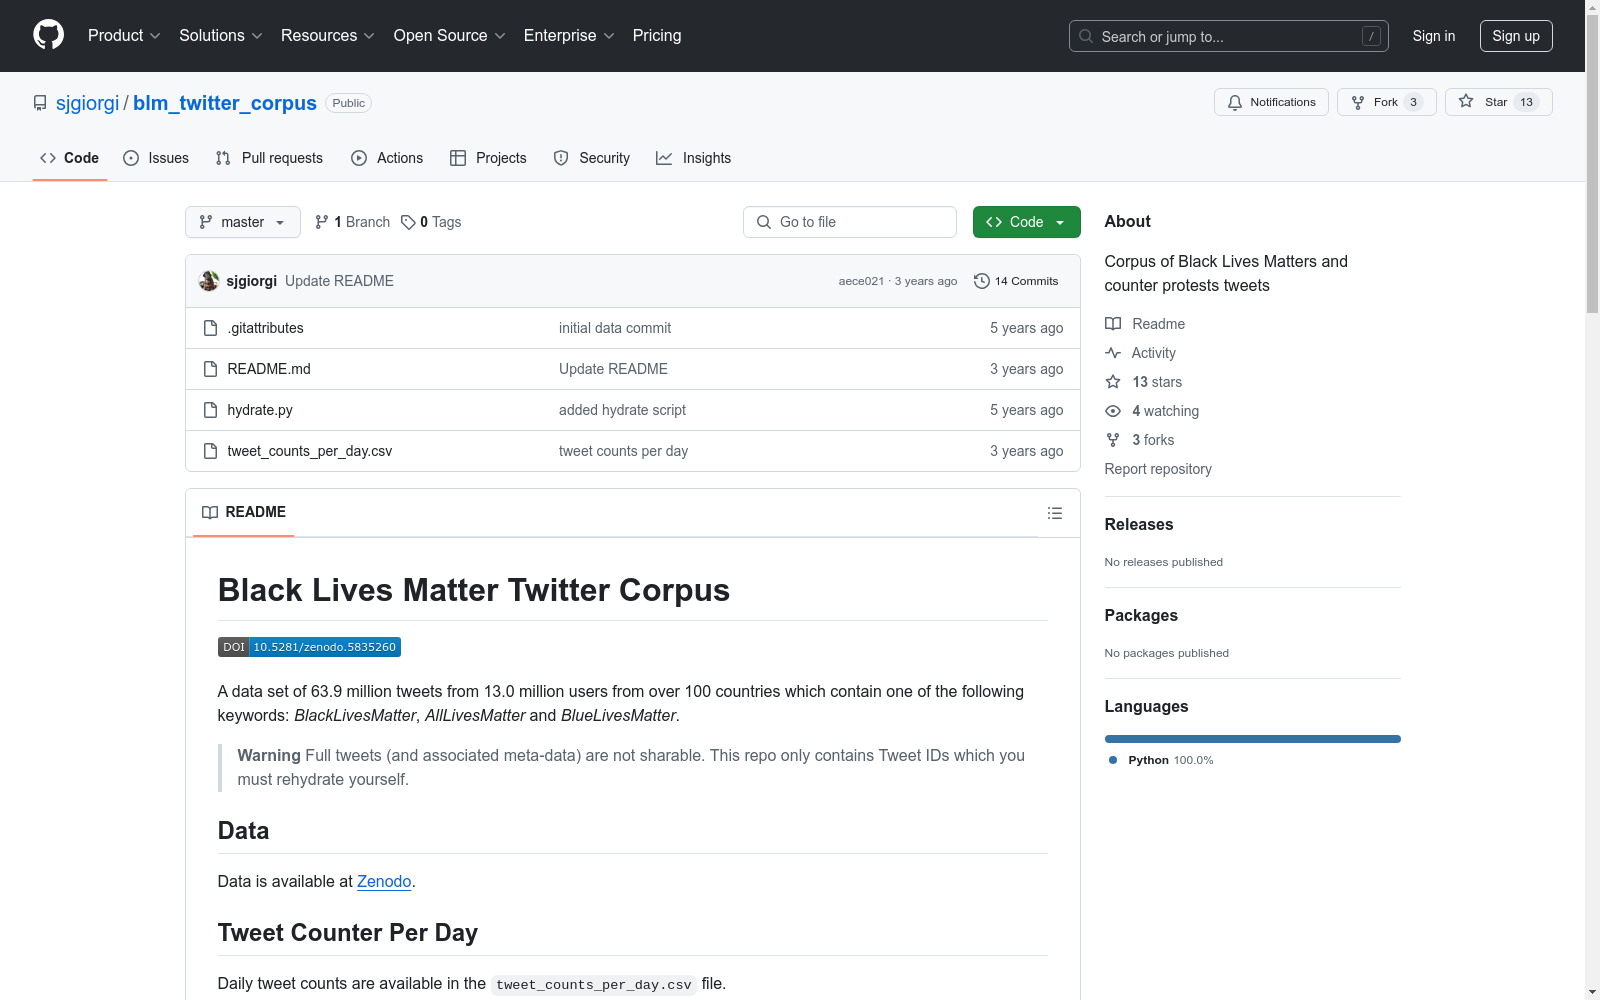Click the book icon in README tab
Image resolution: width=1600 pixels, height=1000 pixels.
210,512
